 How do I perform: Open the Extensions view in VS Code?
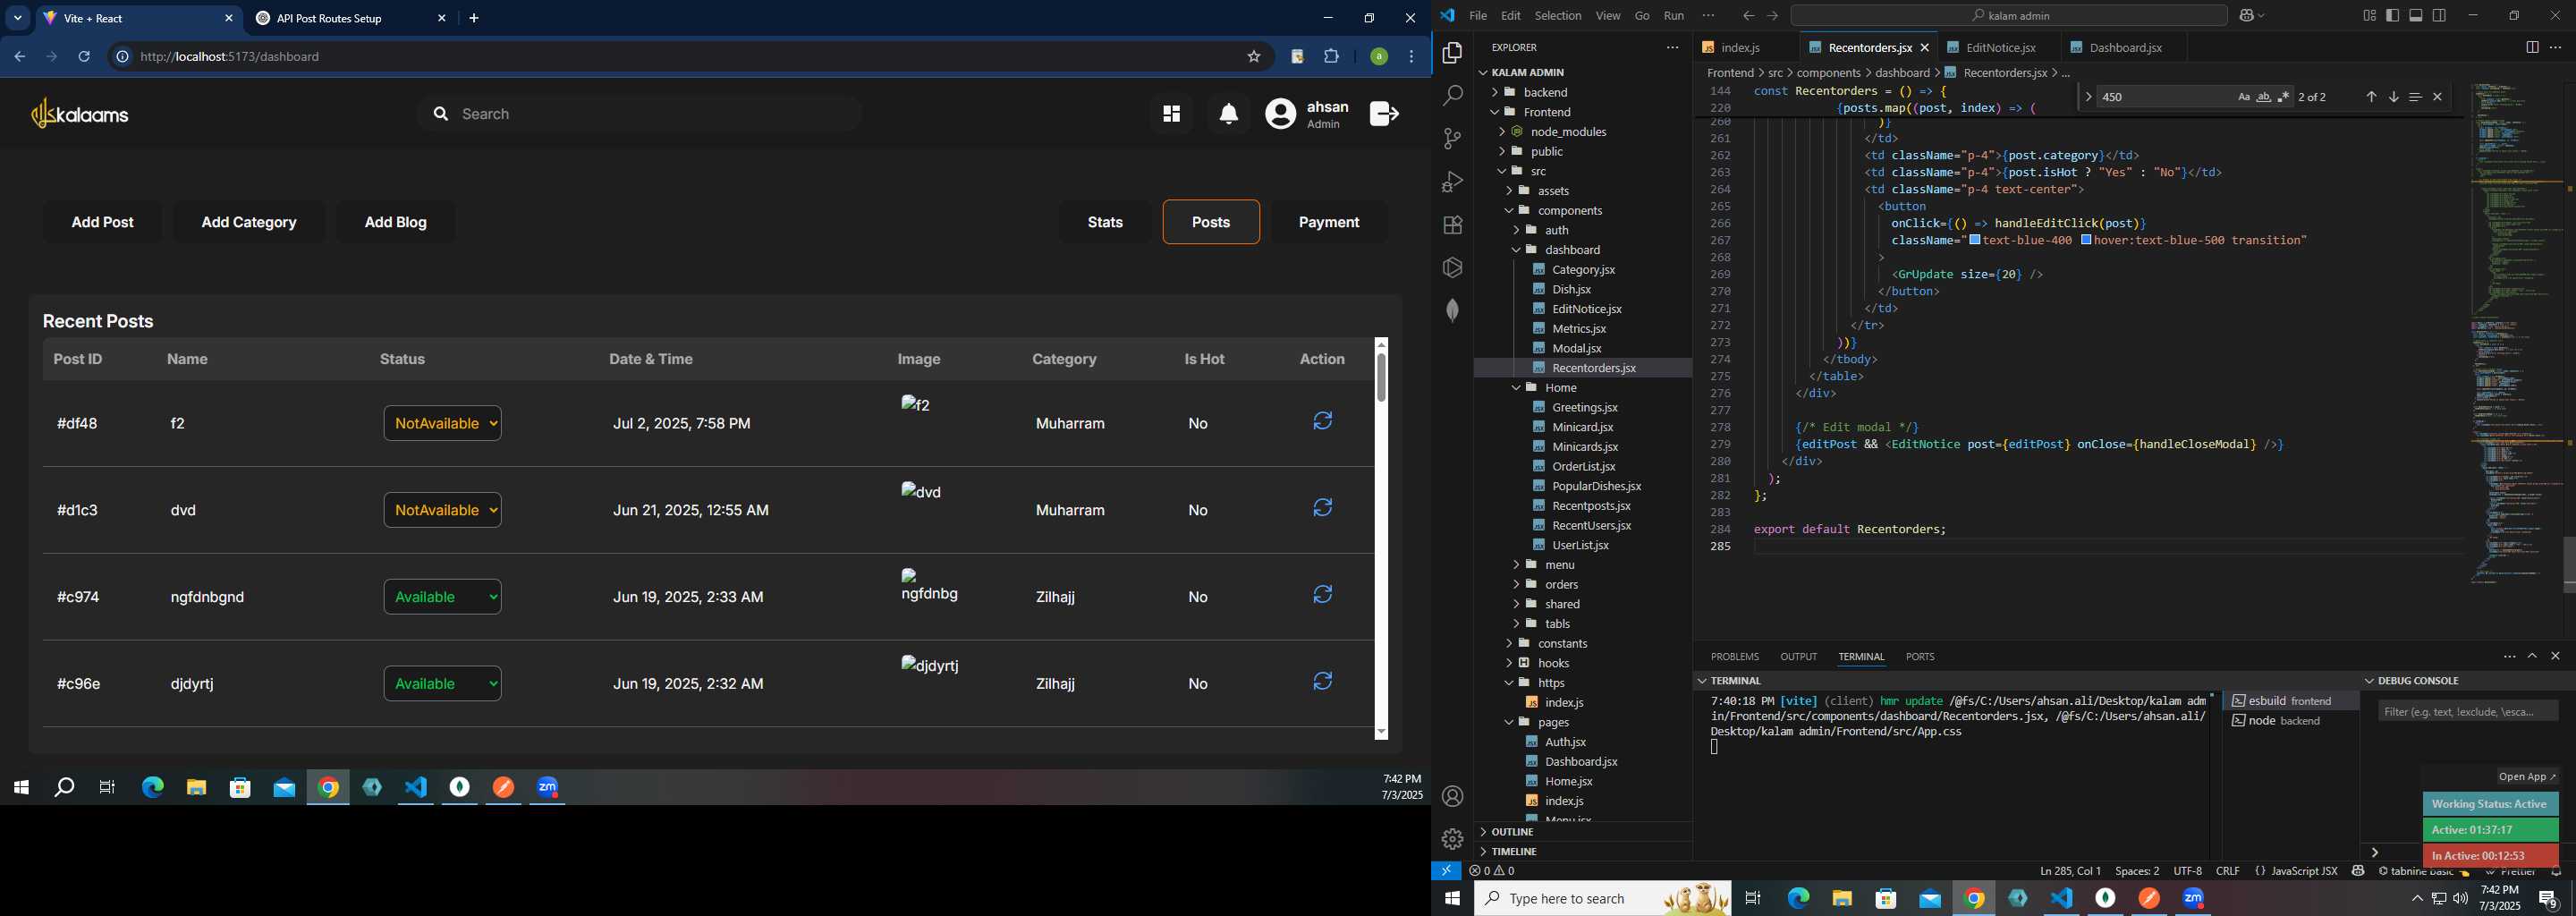pos(1452,225)
